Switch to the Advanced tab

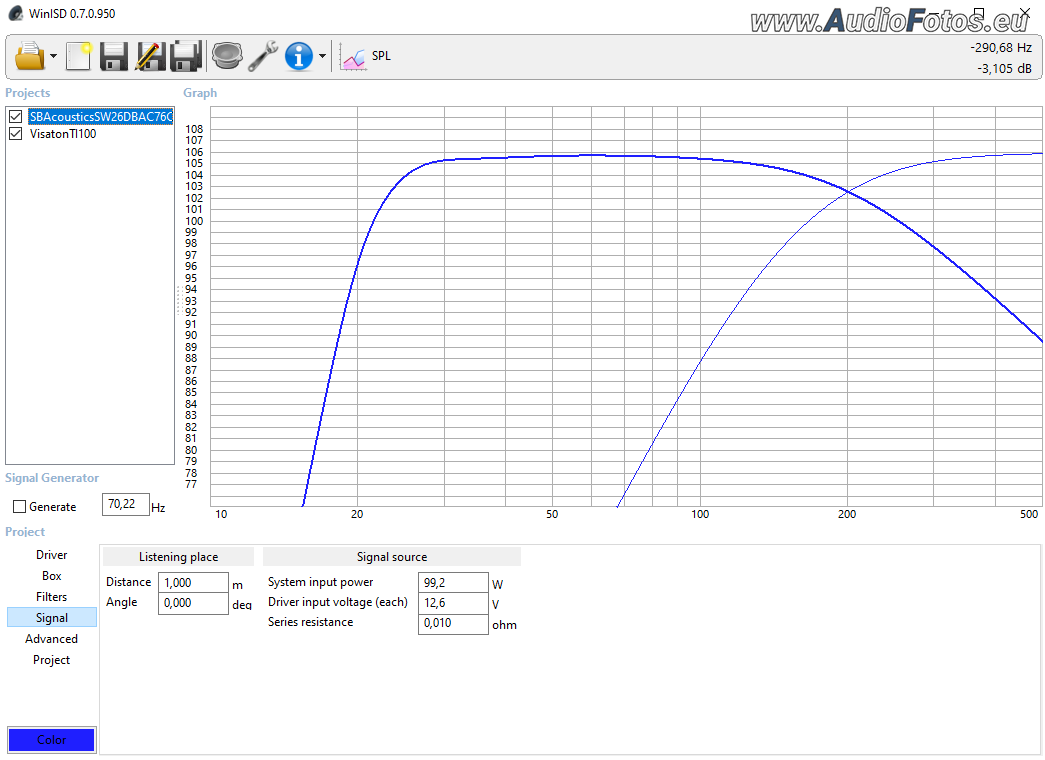[x=51, y=639]
